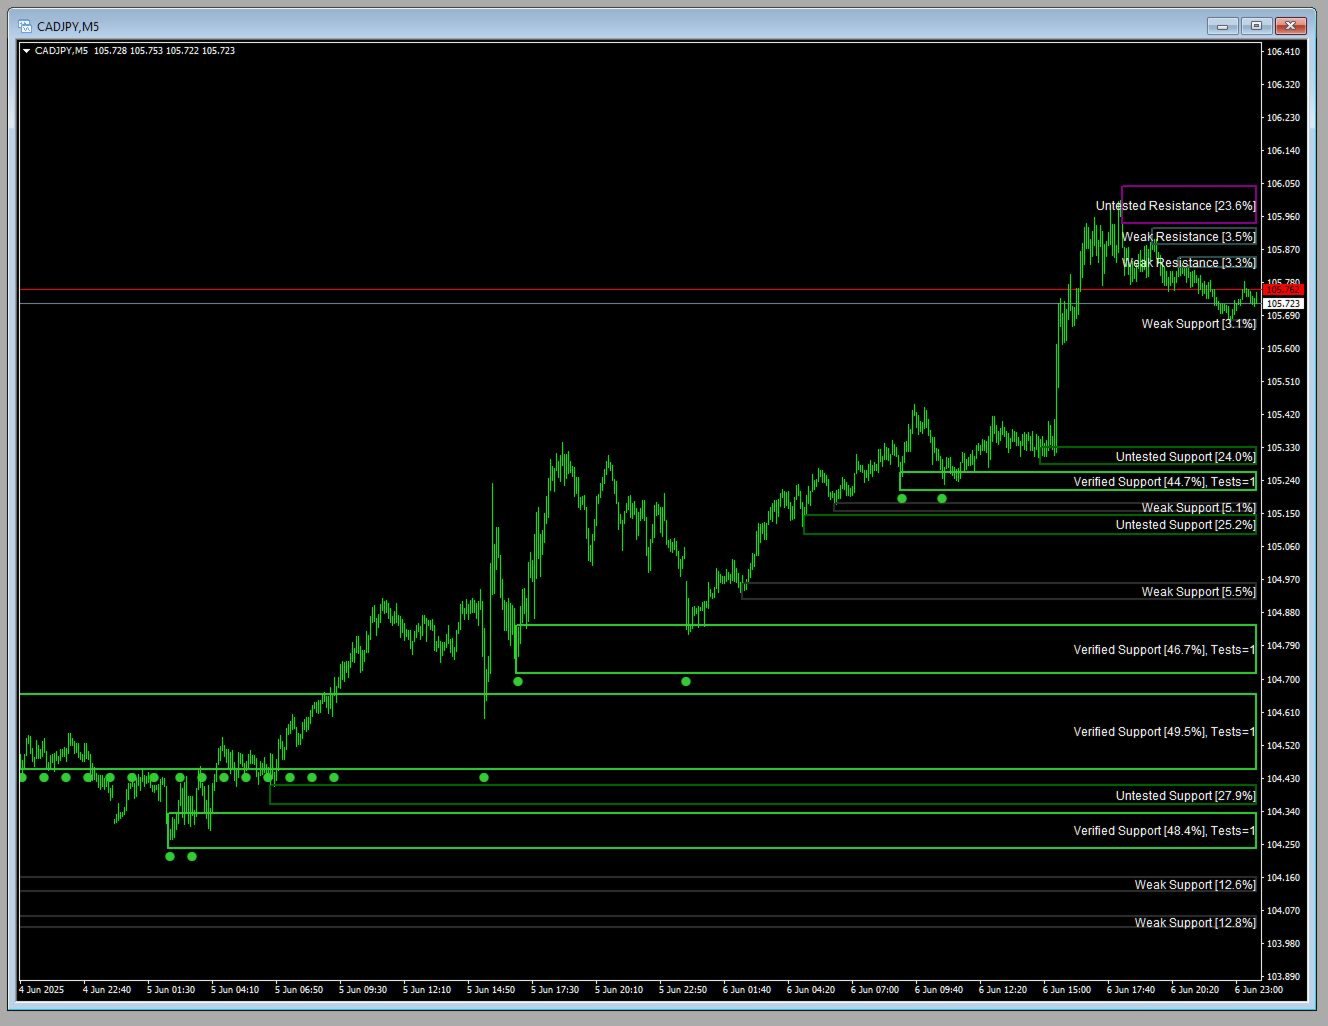
Task: Click the current bid price box showing 105.723
Action: point(1283,302)
